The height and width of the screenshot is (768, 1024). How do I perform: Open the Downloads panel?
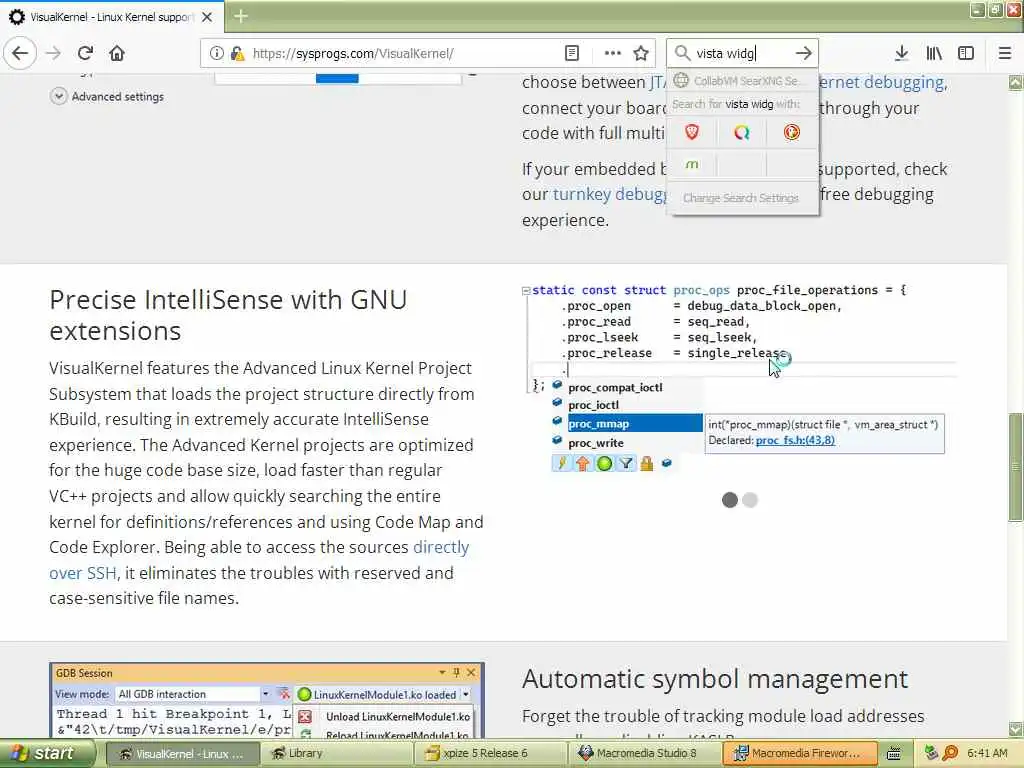click(901, 53)
